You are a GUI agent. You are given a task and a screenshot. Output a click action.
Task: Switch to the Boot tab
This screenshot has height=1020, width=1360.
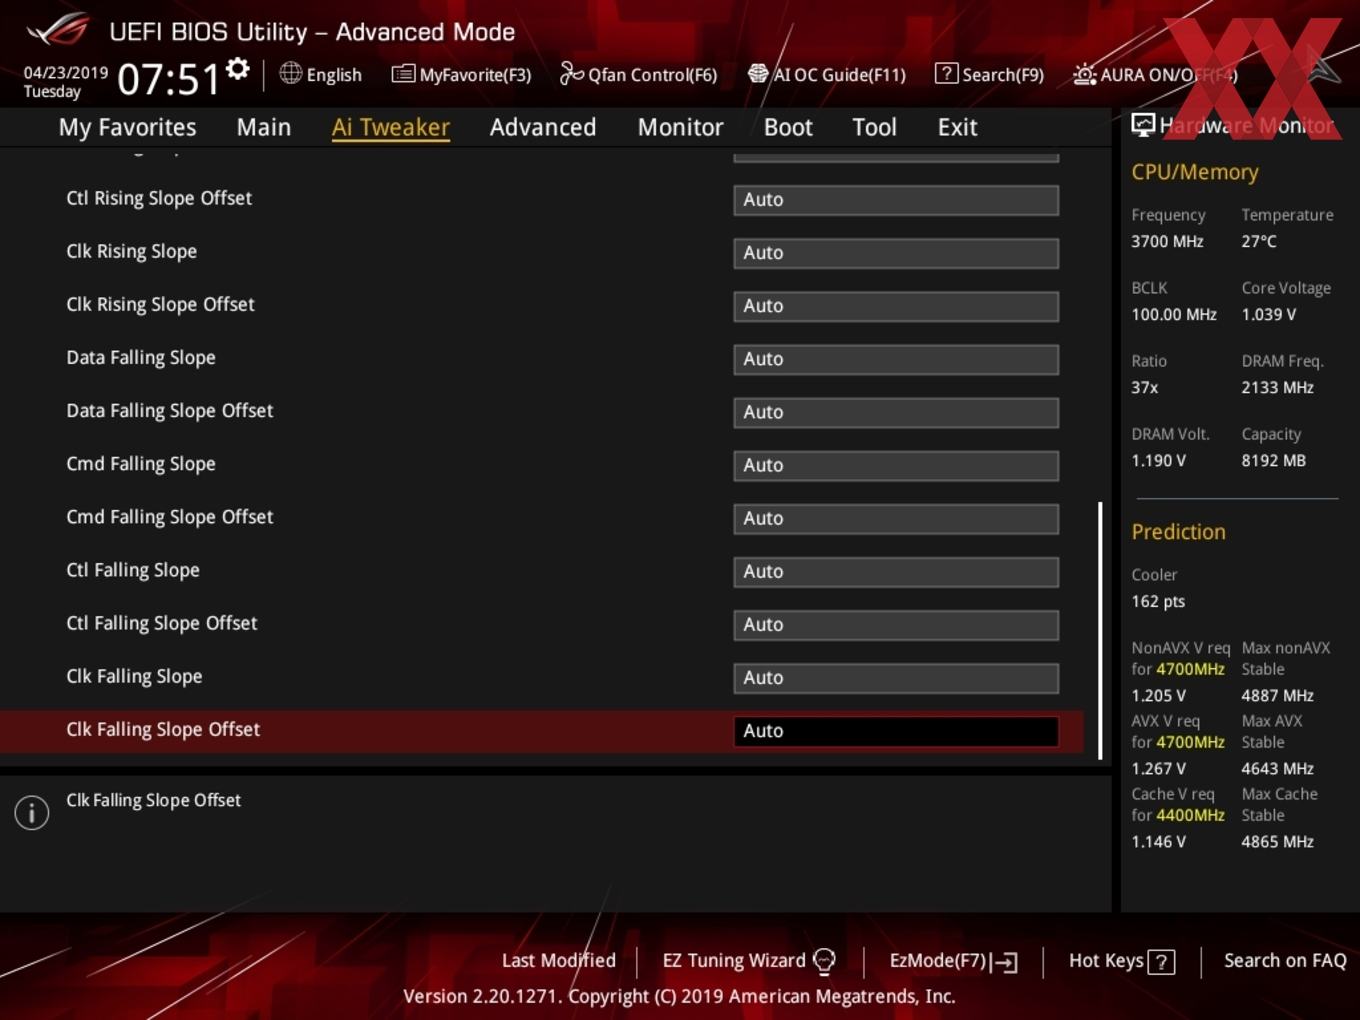788,127
